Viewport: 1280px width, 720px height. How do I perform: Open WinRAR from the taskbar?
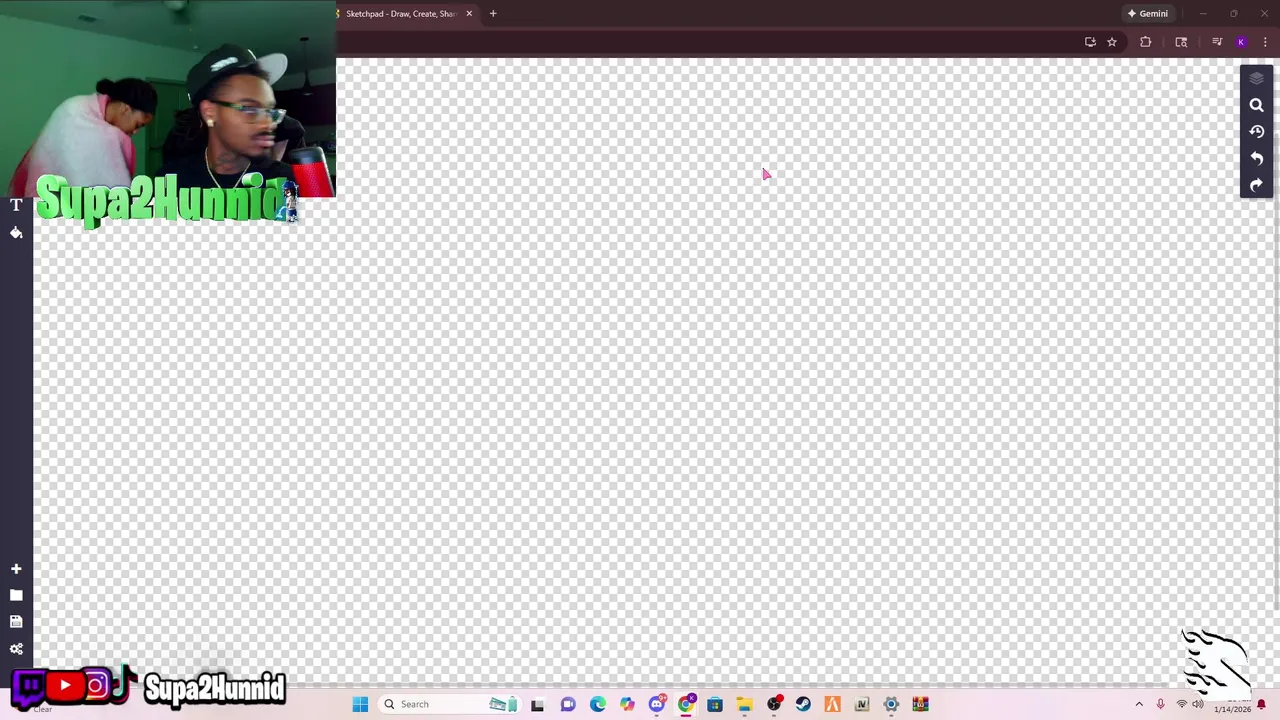click(x=920, y=704)
